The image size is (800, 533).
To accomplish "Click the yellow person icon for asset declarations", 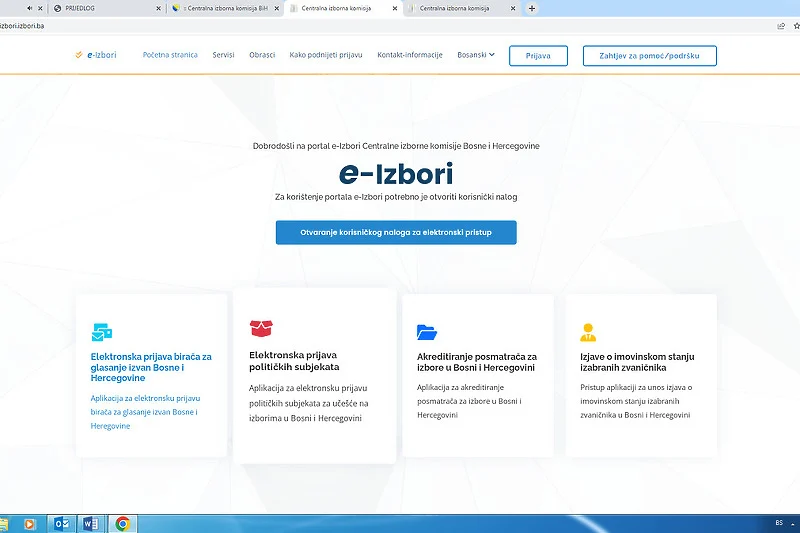I will pos(588,332).
